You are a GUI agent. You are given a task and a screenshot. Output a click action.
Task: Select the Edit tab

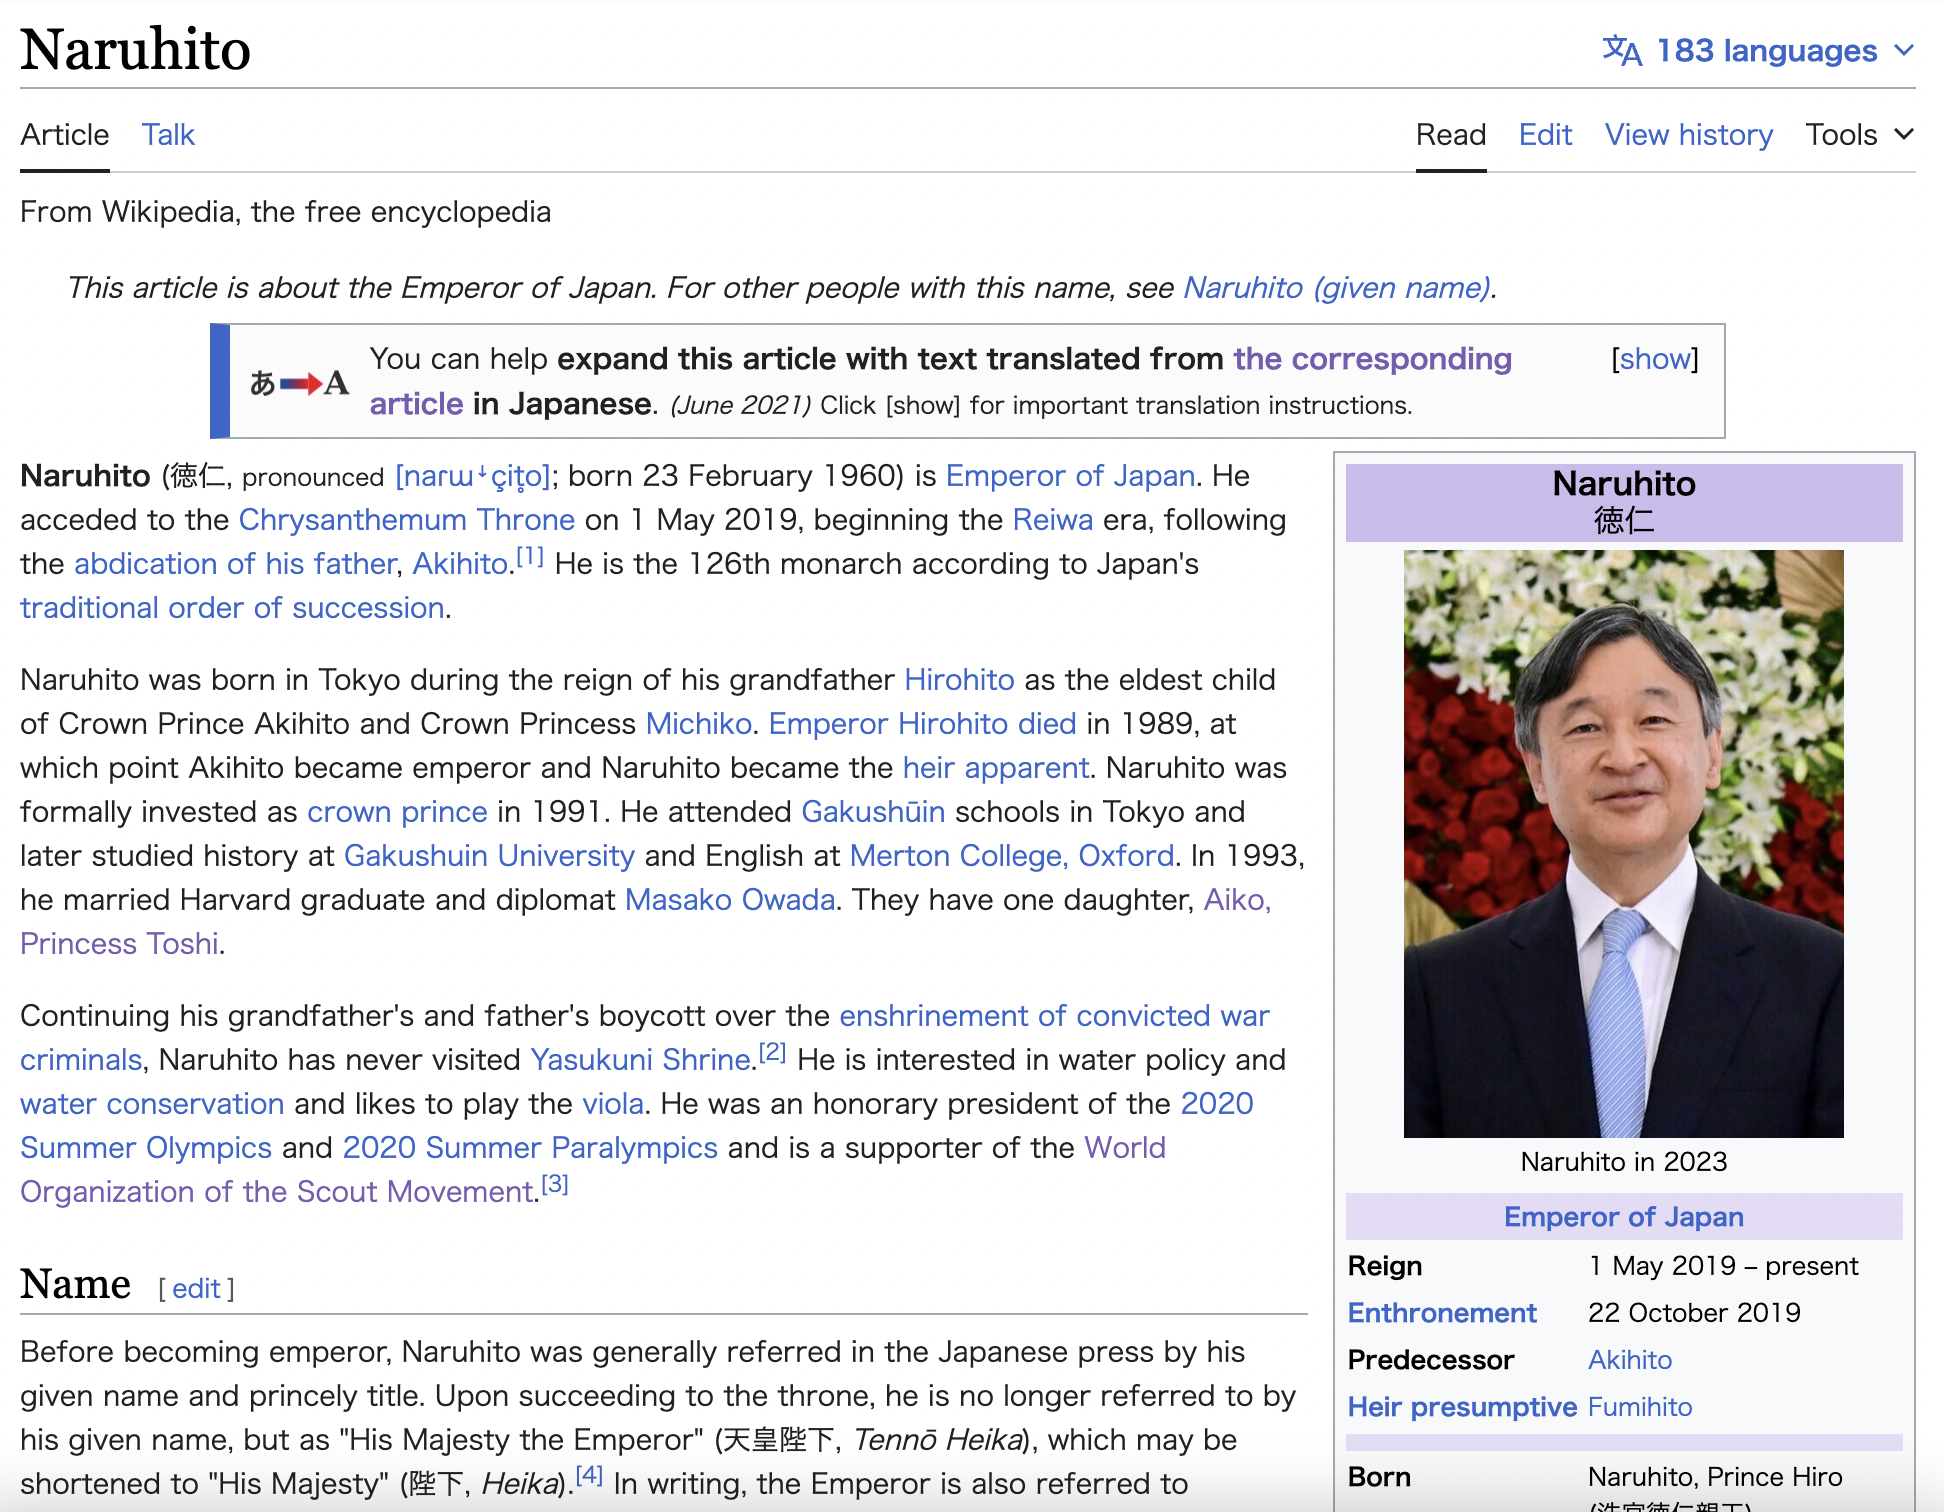point(1545,134)
